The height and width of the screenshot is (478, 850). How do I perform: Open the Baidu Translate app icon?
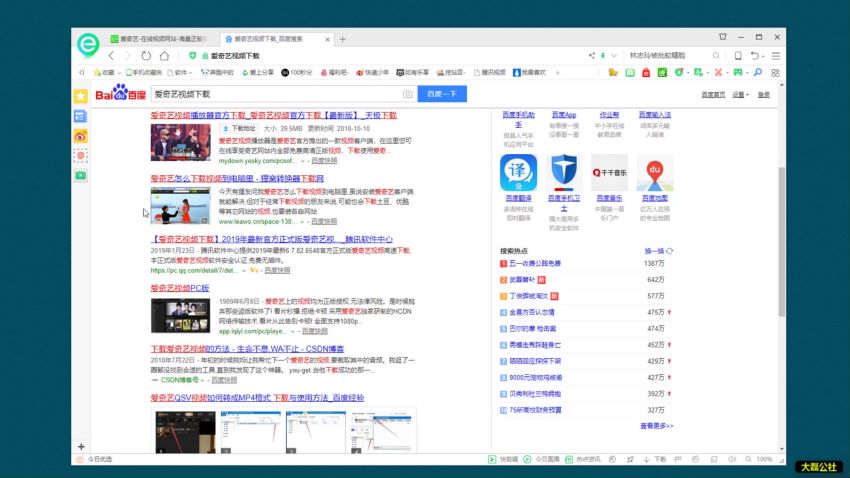[518, 172]
